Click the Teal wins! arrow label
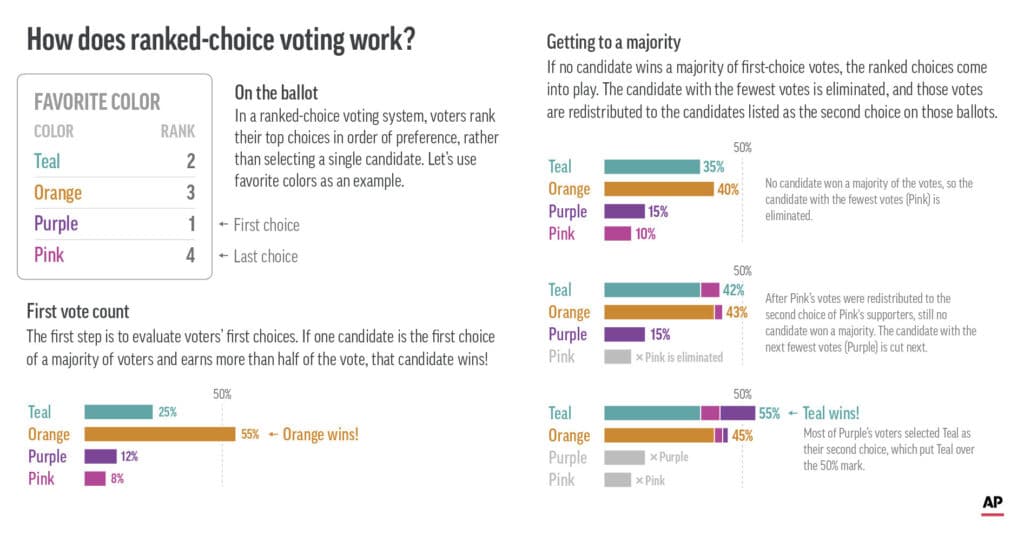 click(x=824, y=413)
